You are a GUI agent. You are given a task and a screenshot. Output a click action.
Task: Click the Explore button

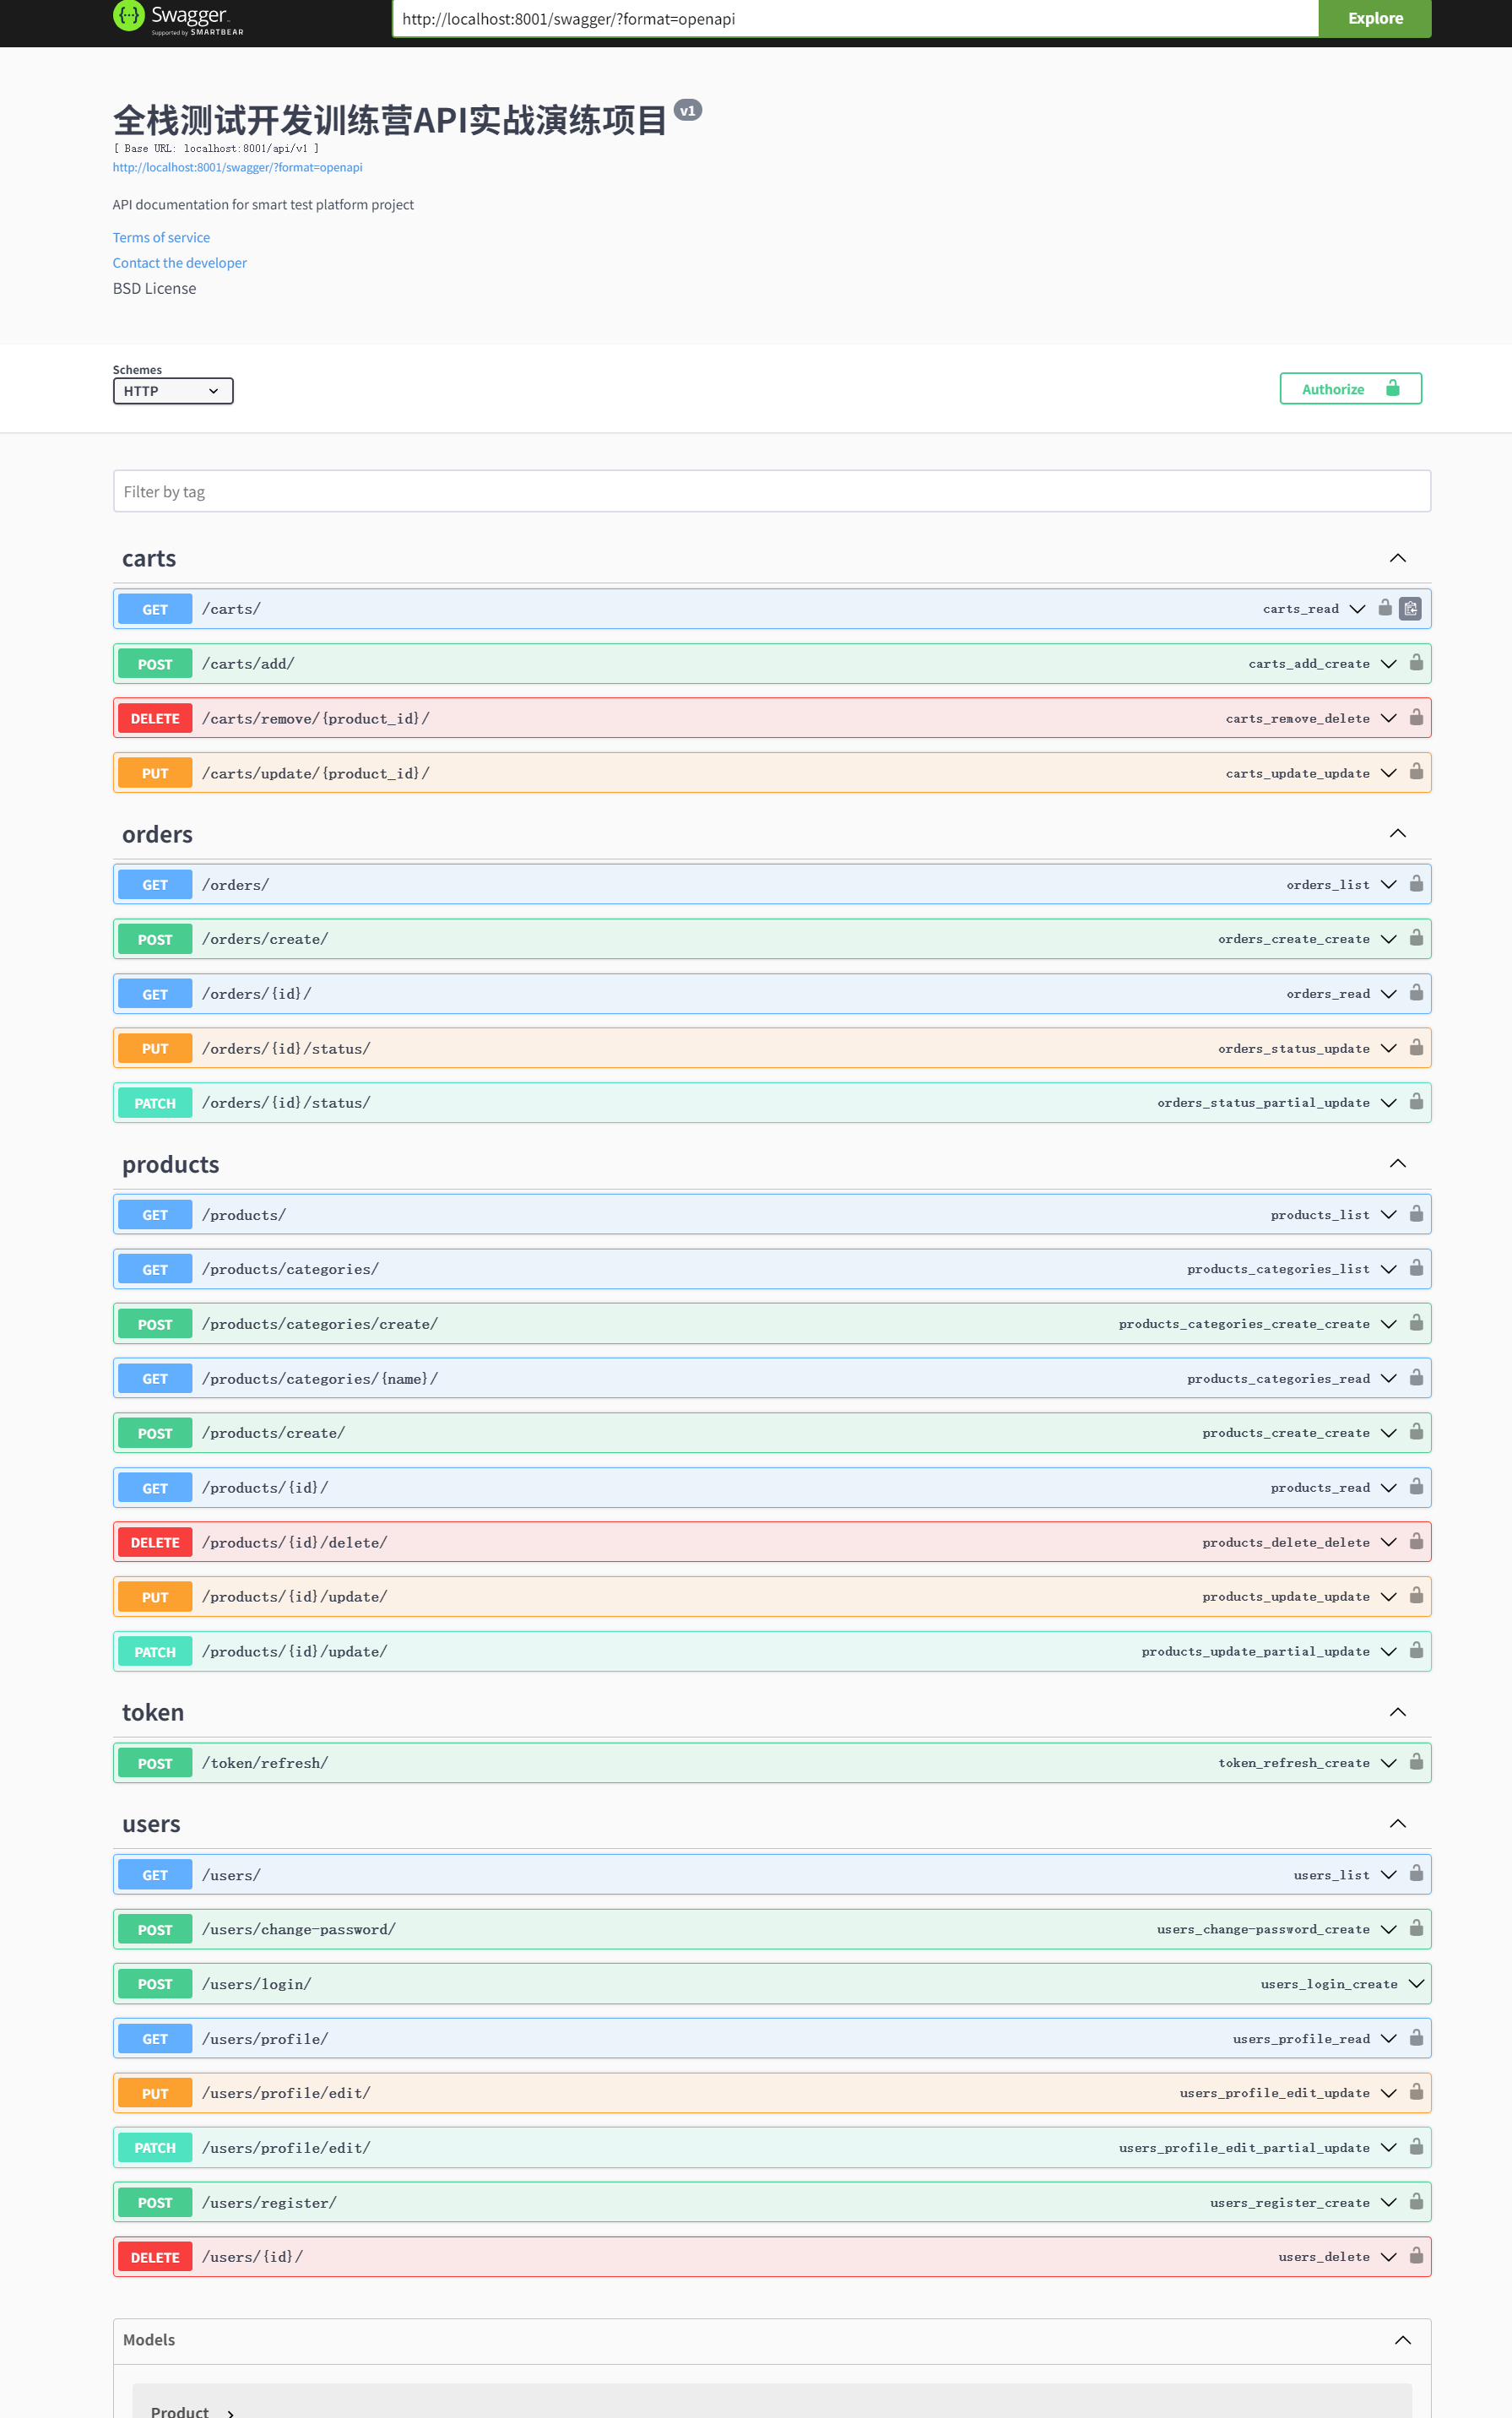pos(1375,18)
